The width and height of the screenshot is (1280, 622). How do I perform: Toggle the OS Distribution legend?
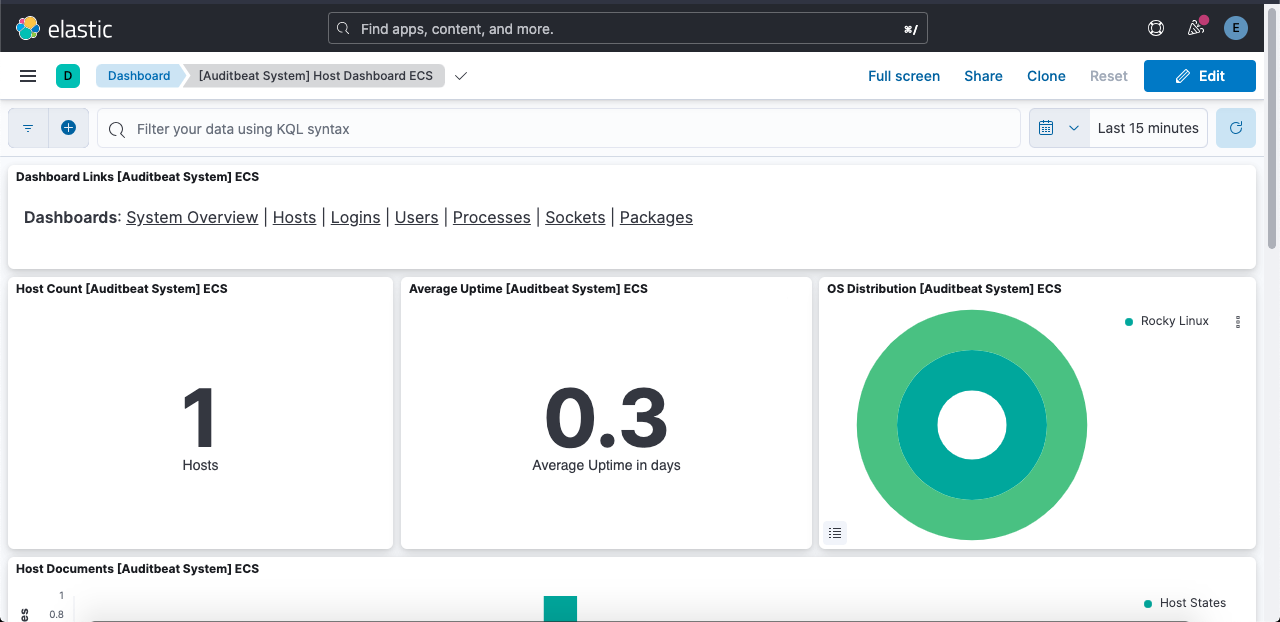[x=836, y=533]
